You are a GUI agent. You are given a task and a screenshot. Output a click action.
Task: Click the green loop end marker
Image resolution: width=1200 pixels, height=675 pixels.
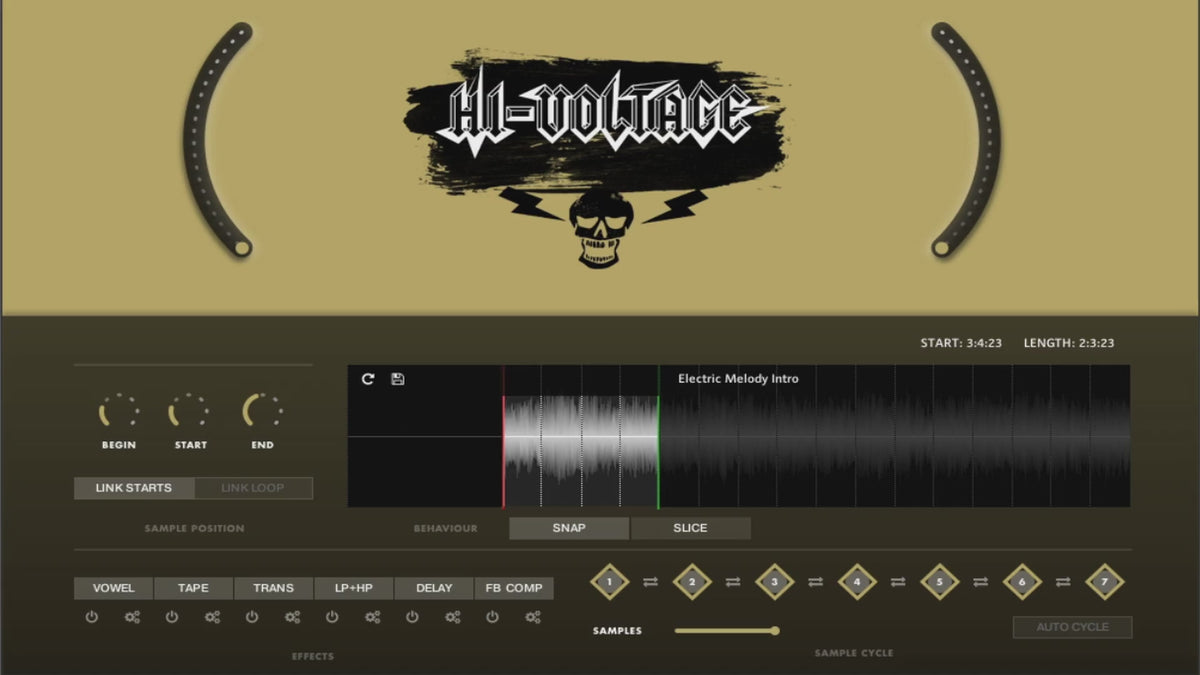(659, 437)
